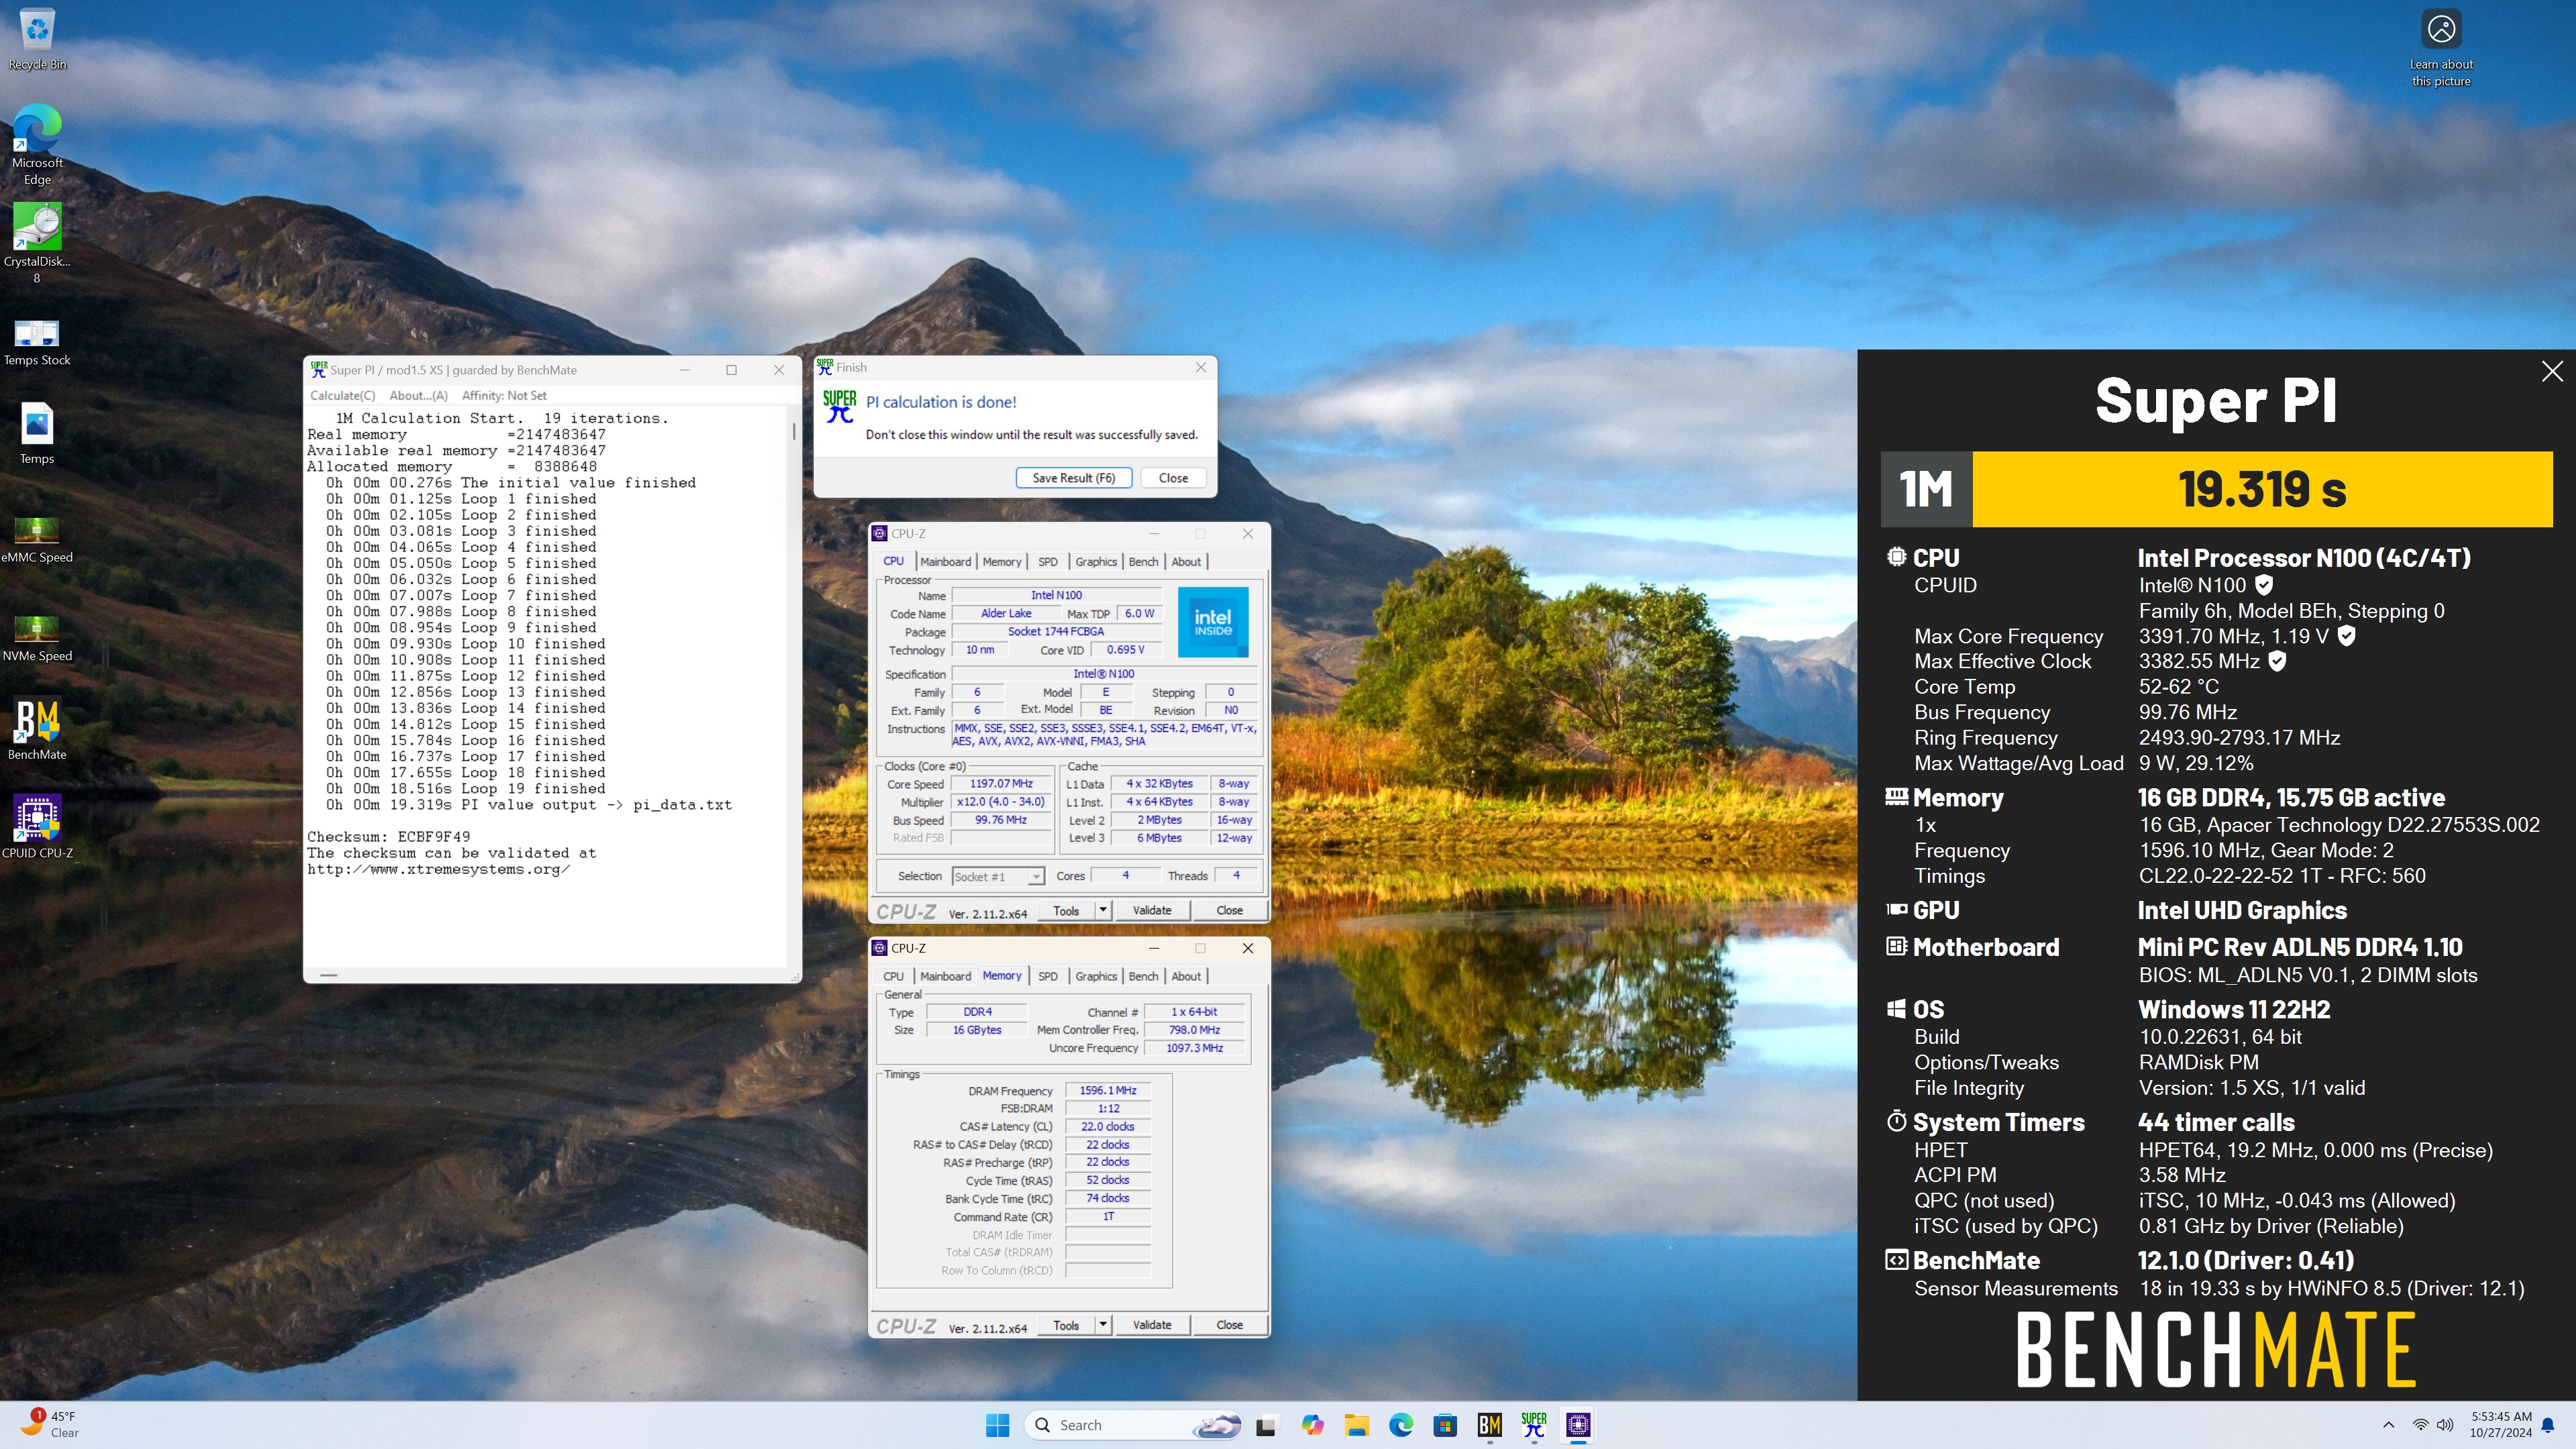Open the volume tray icon
2576x1449 pixels.
2445,1425
